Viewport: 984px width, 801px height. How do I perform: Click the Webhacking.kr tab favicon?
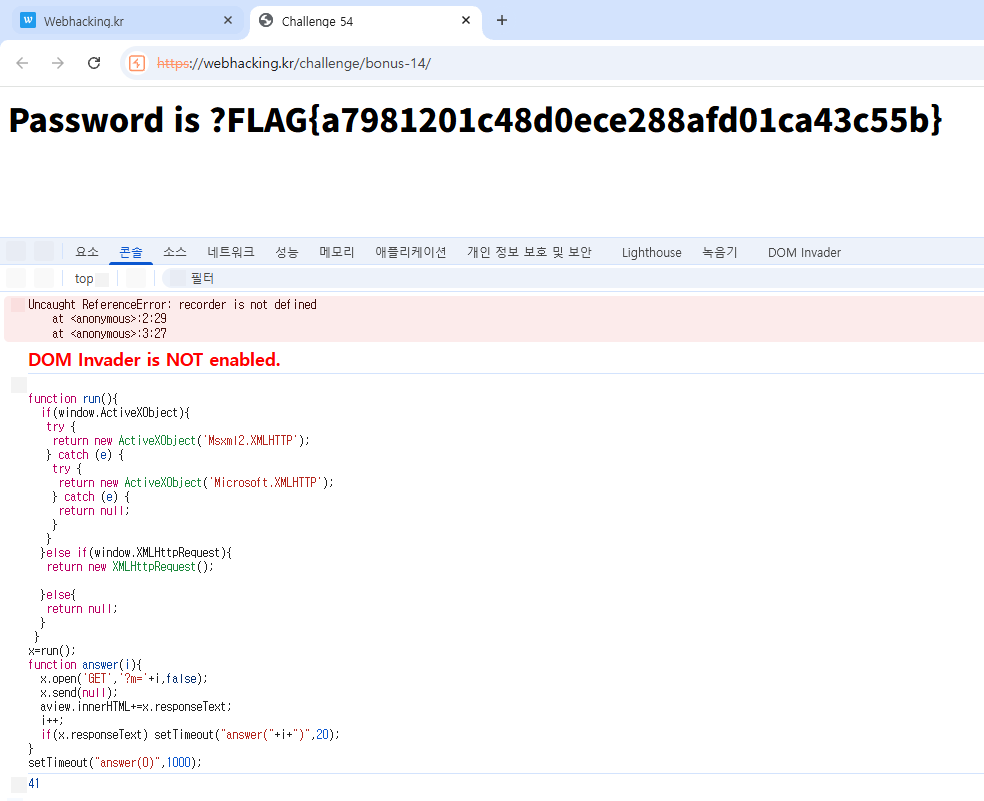tap(28, 20)
